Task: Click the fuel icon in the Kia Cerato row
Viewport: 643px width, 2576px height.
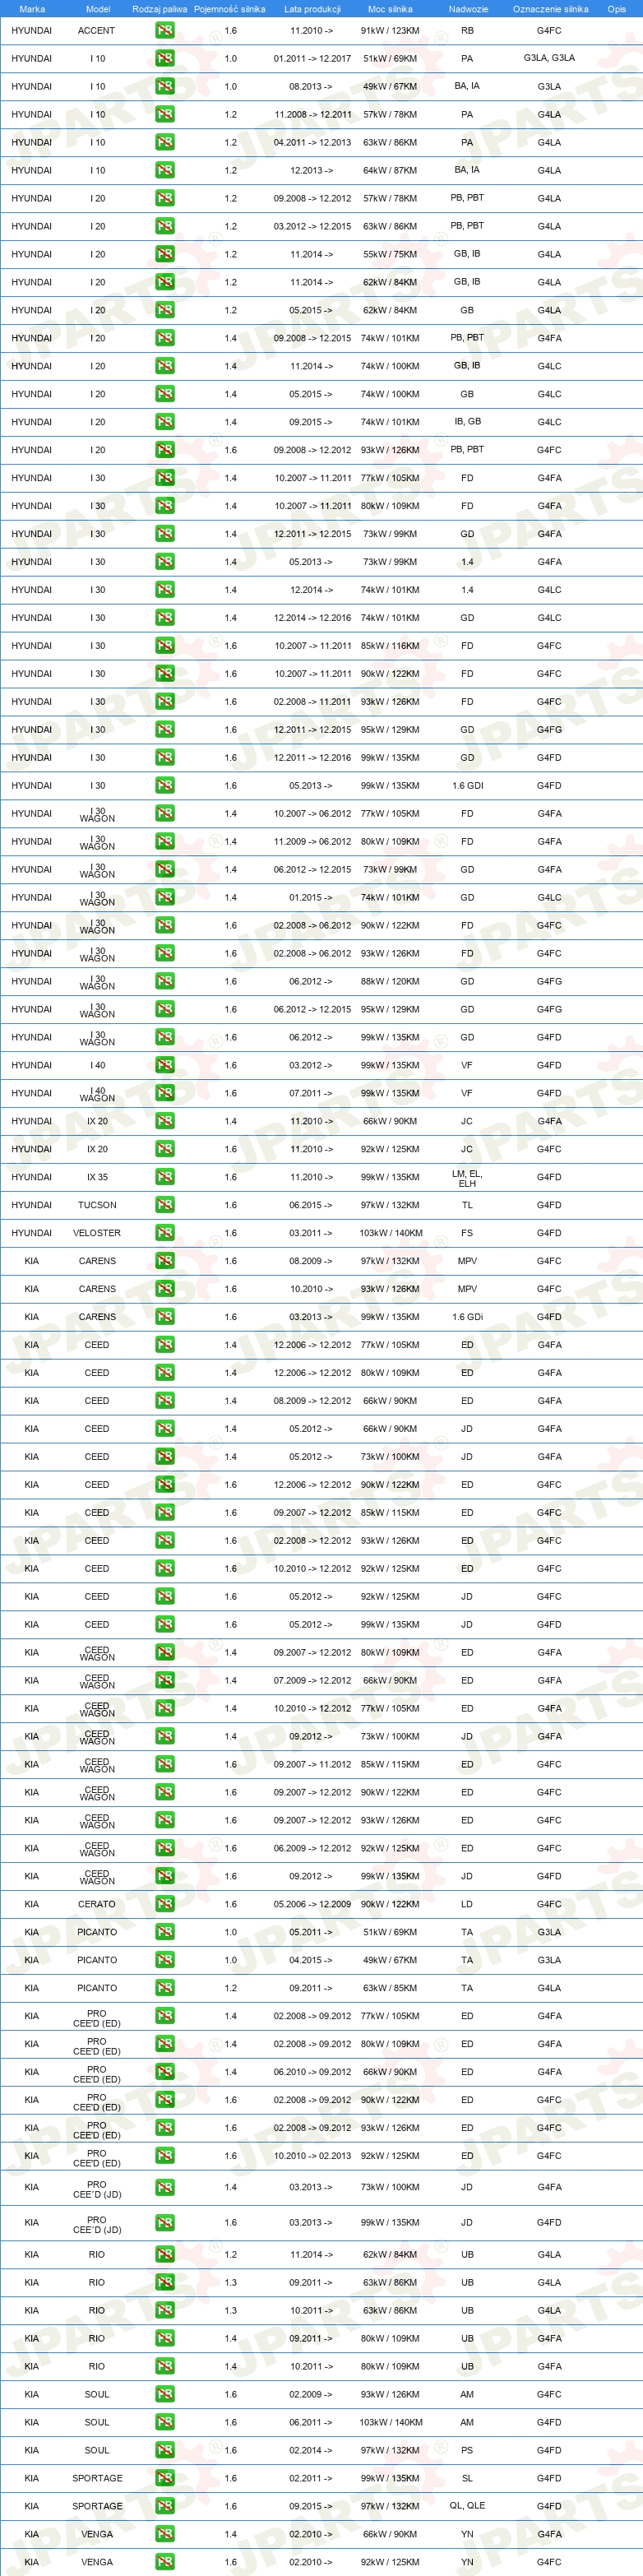Action: (165, 1904)
